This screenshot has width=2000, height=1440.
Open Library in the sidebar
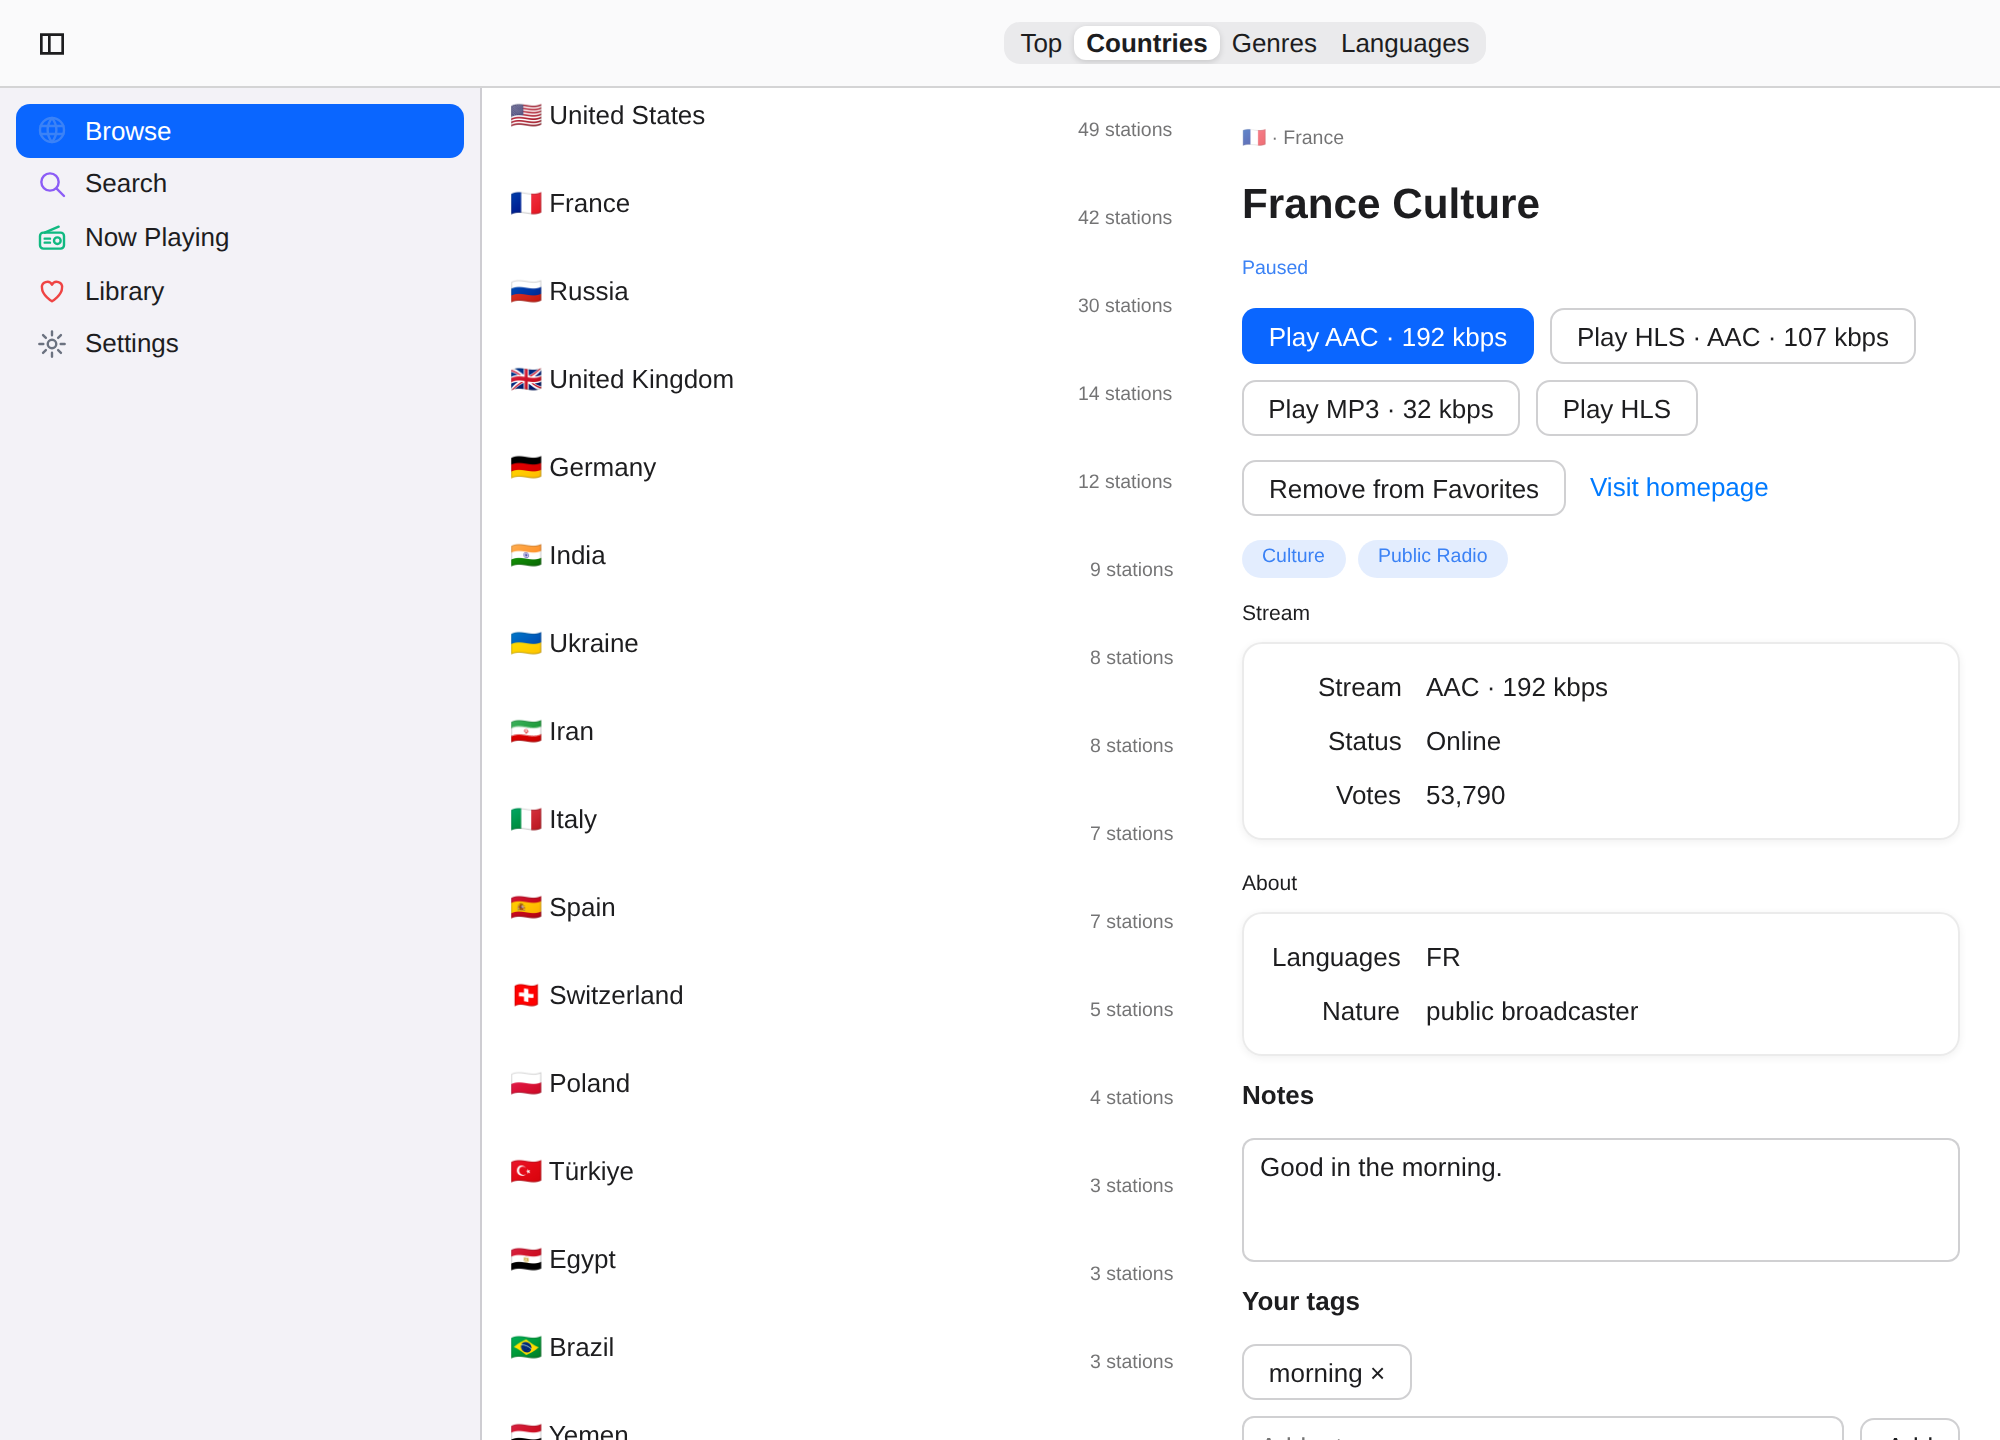point(240,291)
